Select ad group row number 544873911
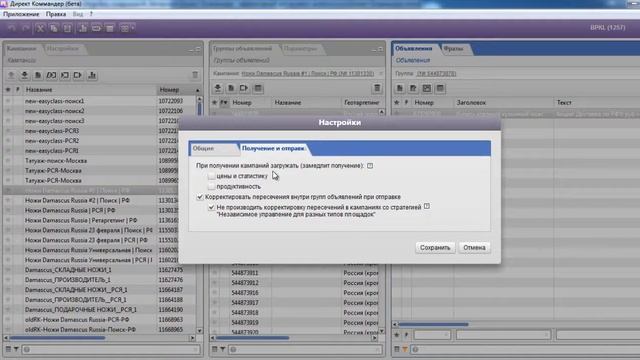Viewport: 640px width, 360px height. point(295,273)
